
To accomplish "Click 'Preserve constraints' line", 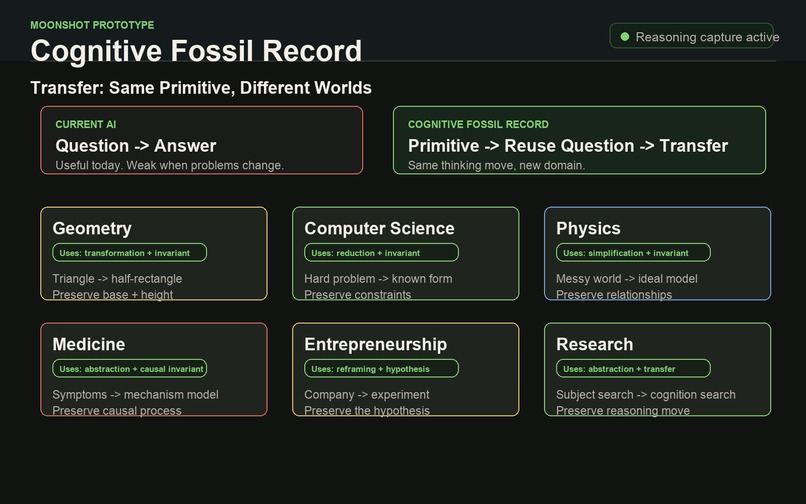I will [358, 295].
